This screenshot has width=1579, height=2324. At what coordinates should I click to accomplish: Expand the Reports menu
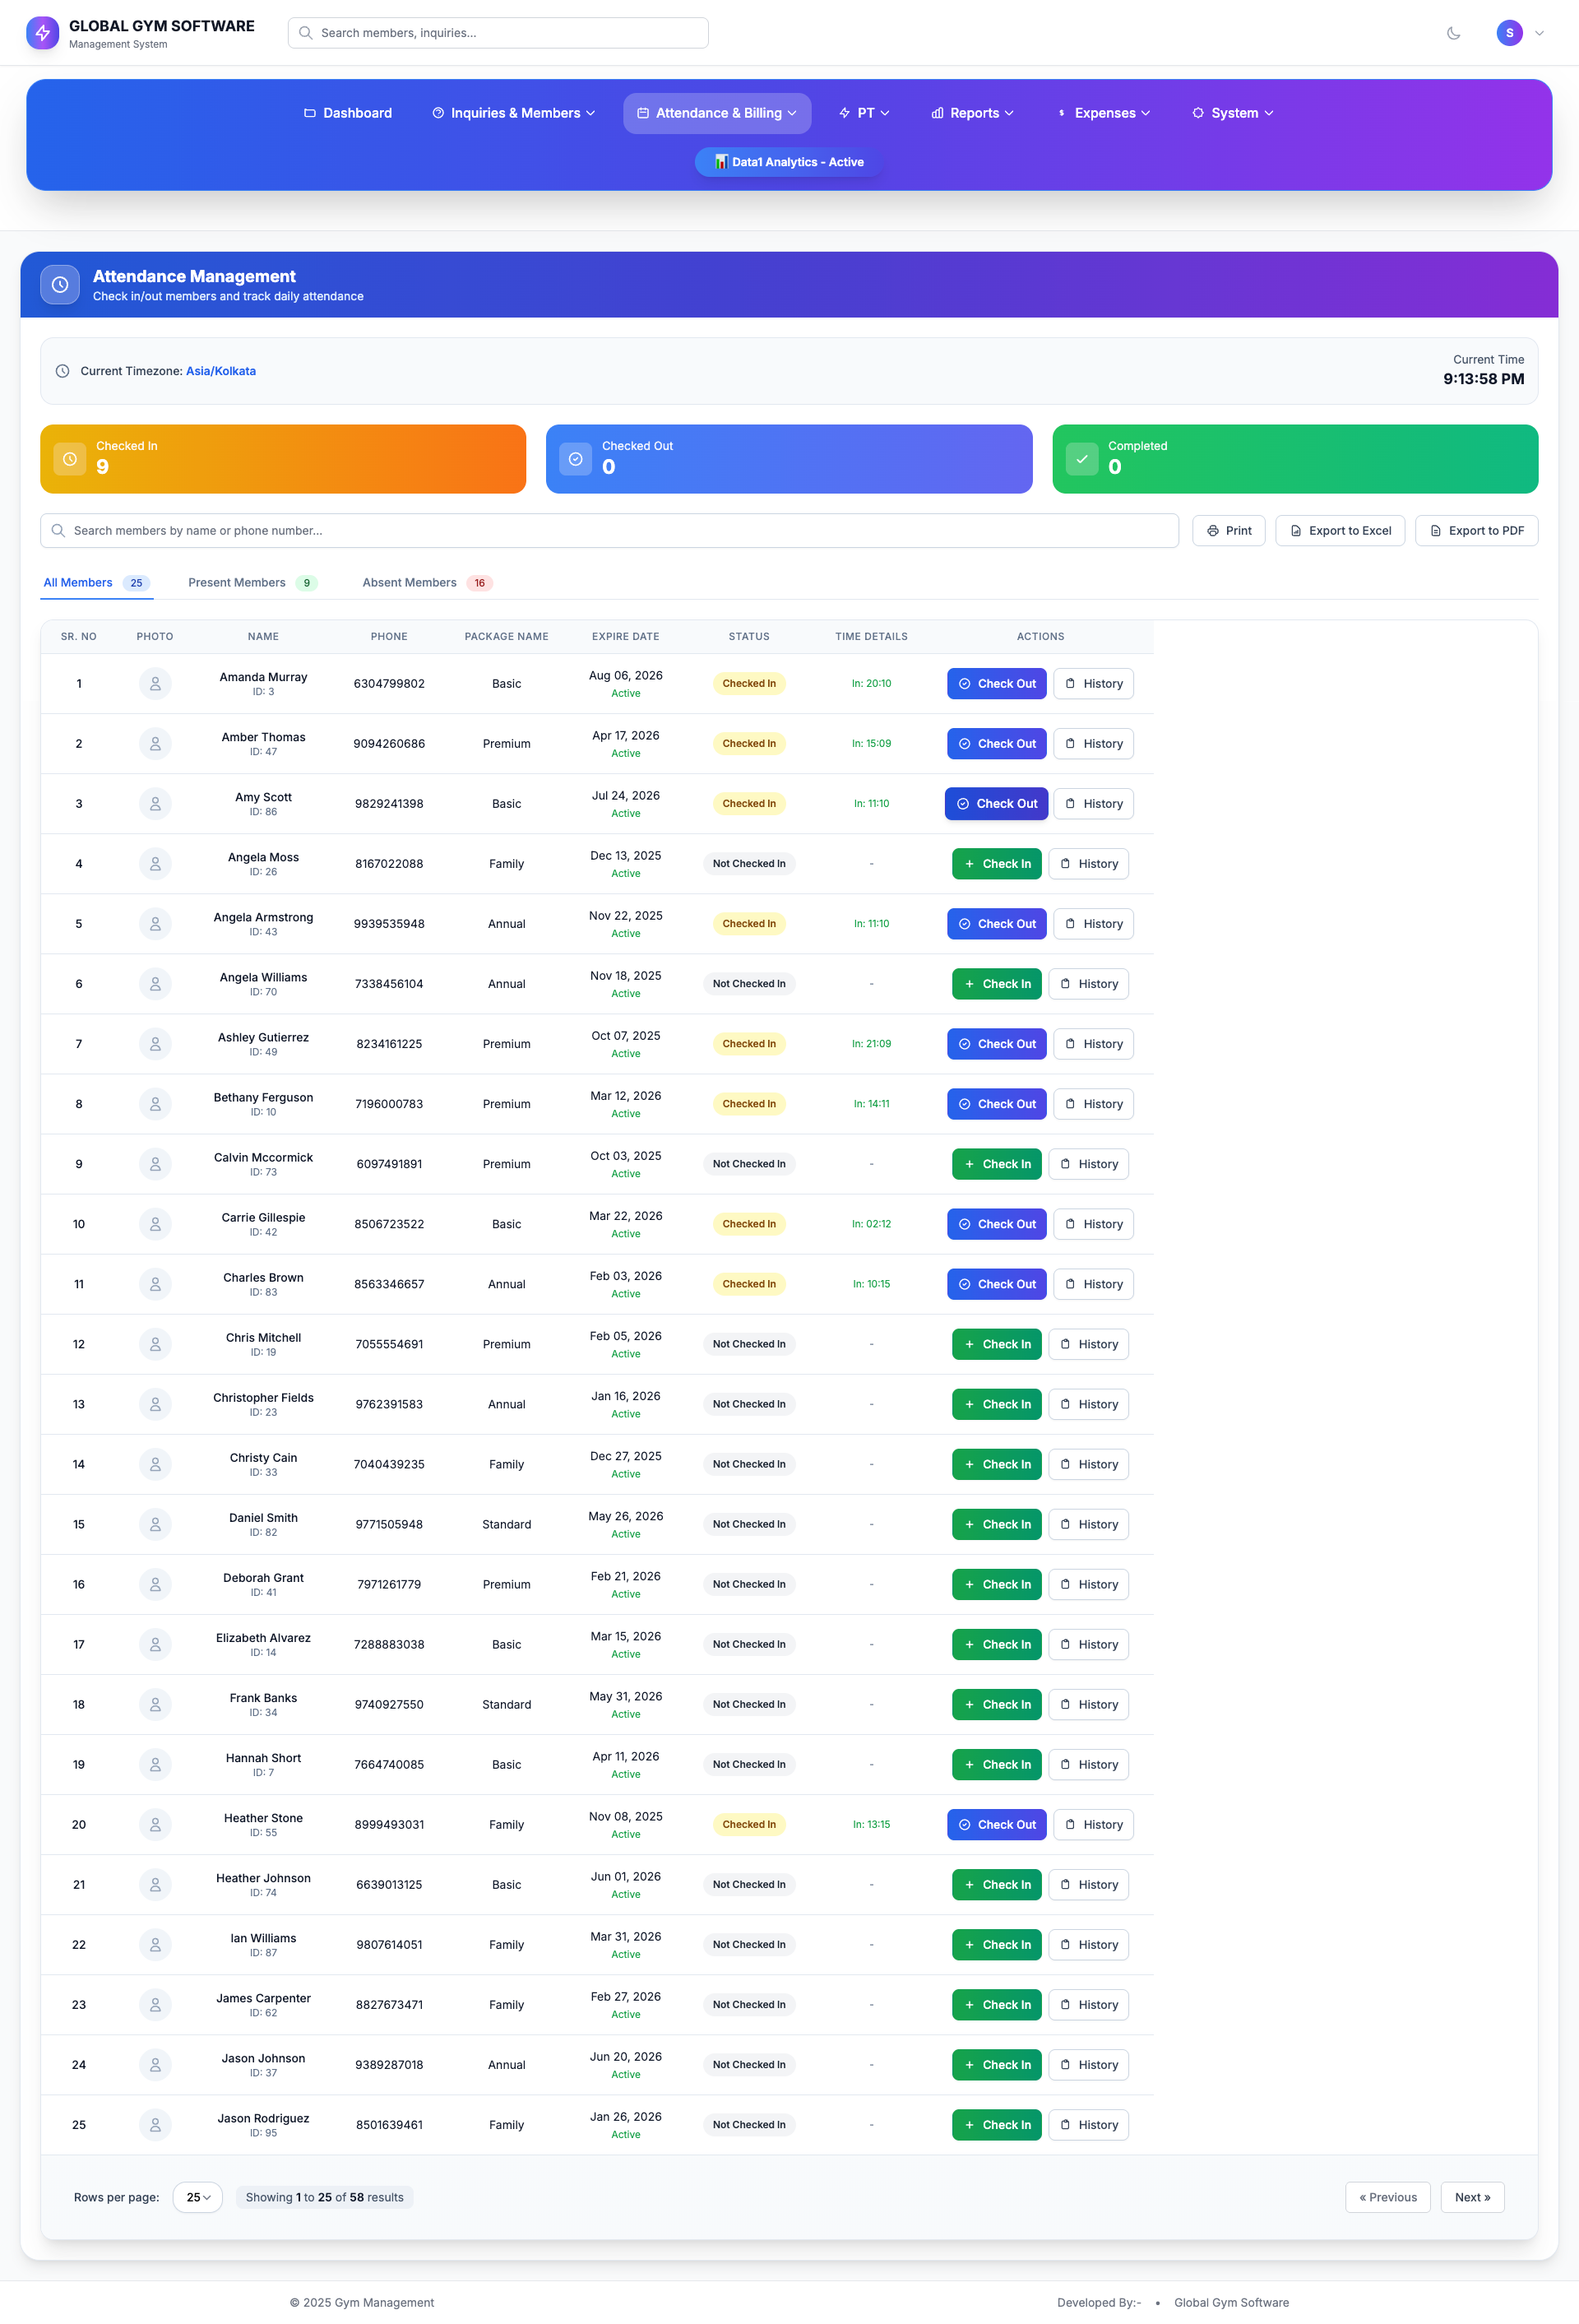click(x=972, y=113)
